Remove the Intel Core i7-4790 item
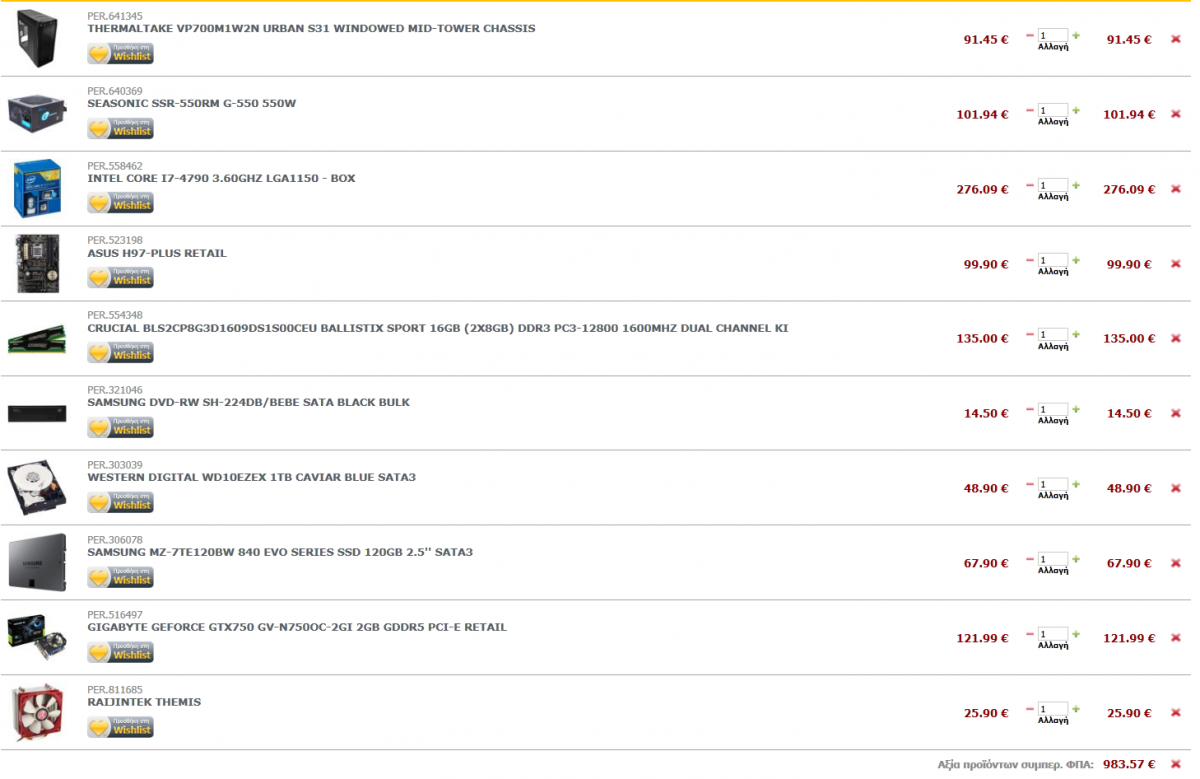Viewport: 1200px width, 779px height. pos(1176,189)
